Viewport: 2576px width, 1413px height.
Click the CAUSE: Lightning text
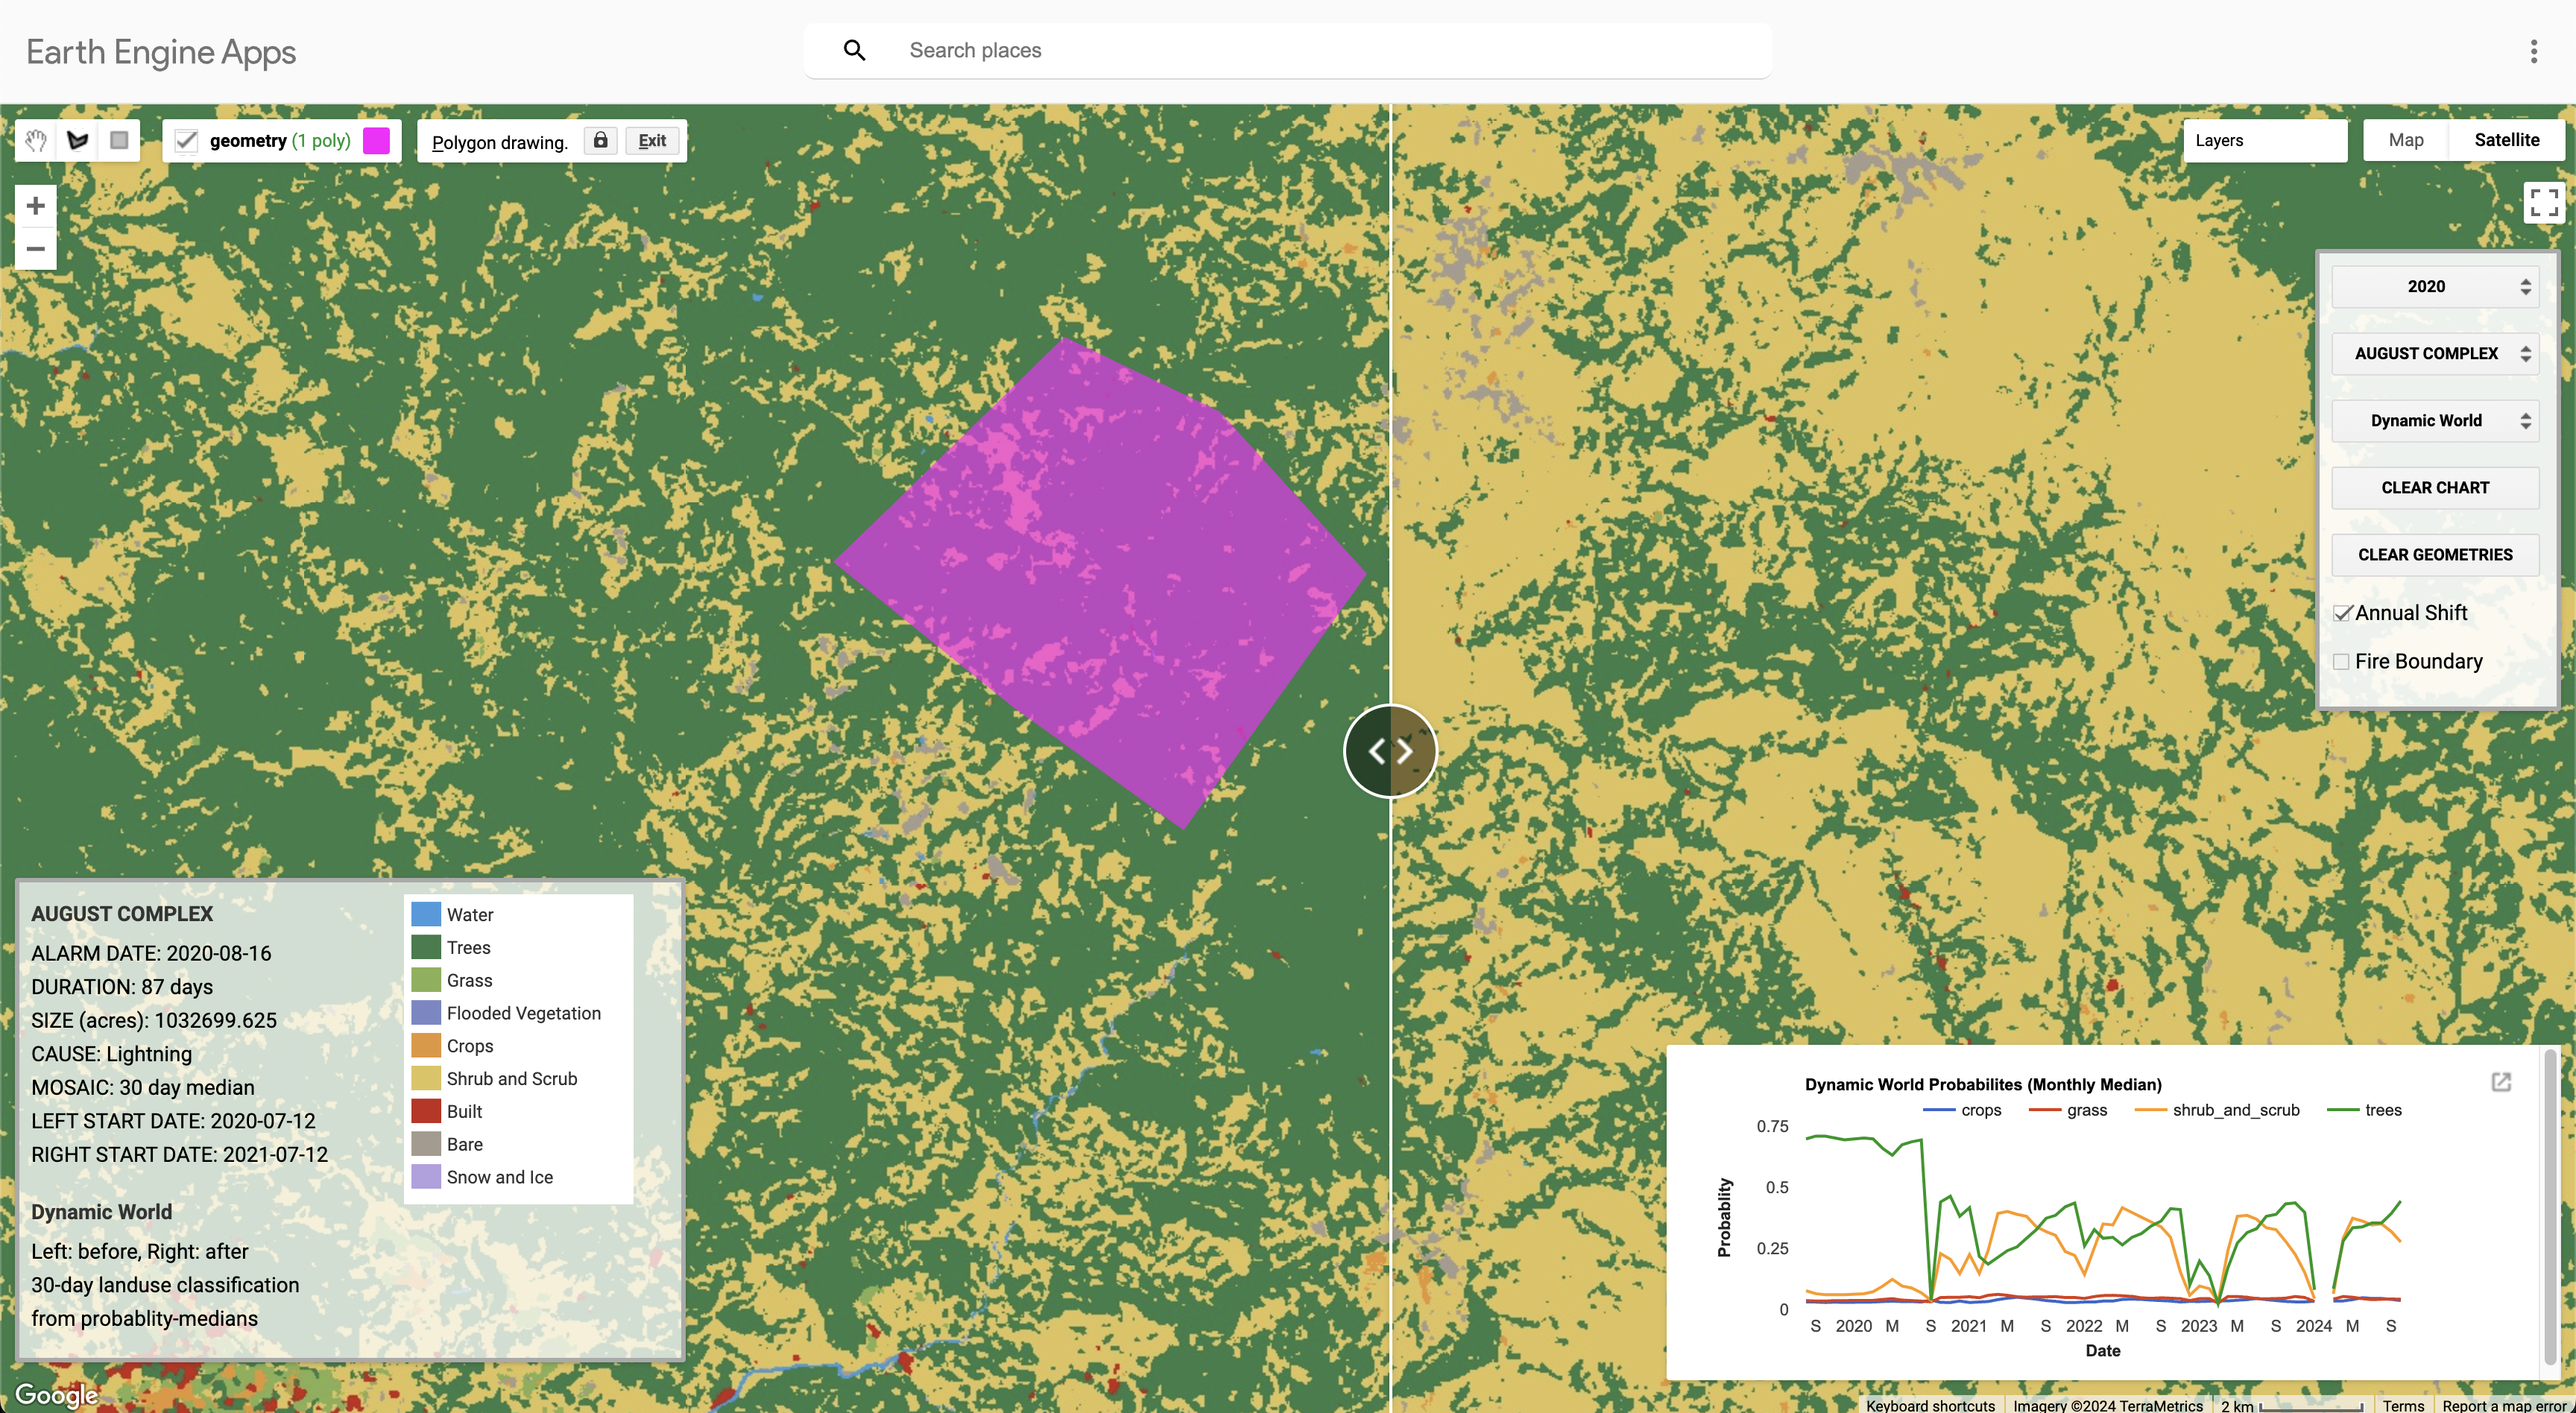[111, 1054]
